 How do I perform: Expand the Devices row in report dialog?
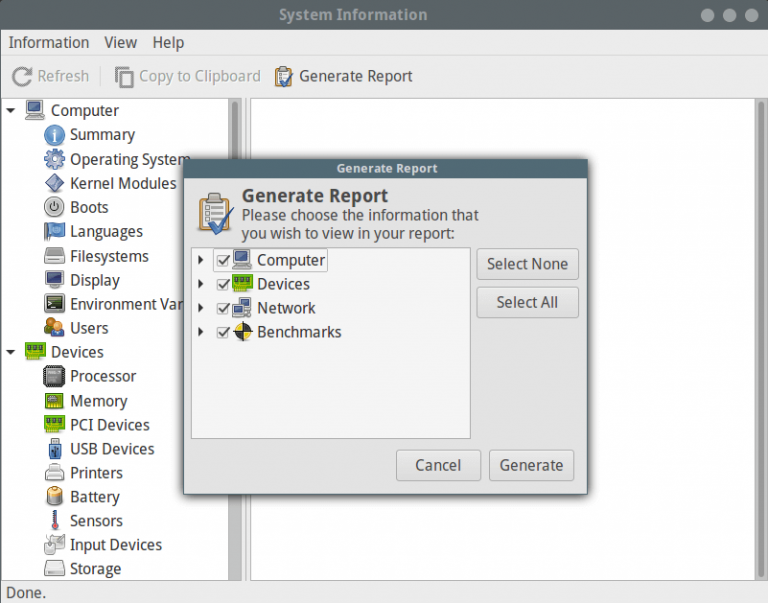click(201, 284)
